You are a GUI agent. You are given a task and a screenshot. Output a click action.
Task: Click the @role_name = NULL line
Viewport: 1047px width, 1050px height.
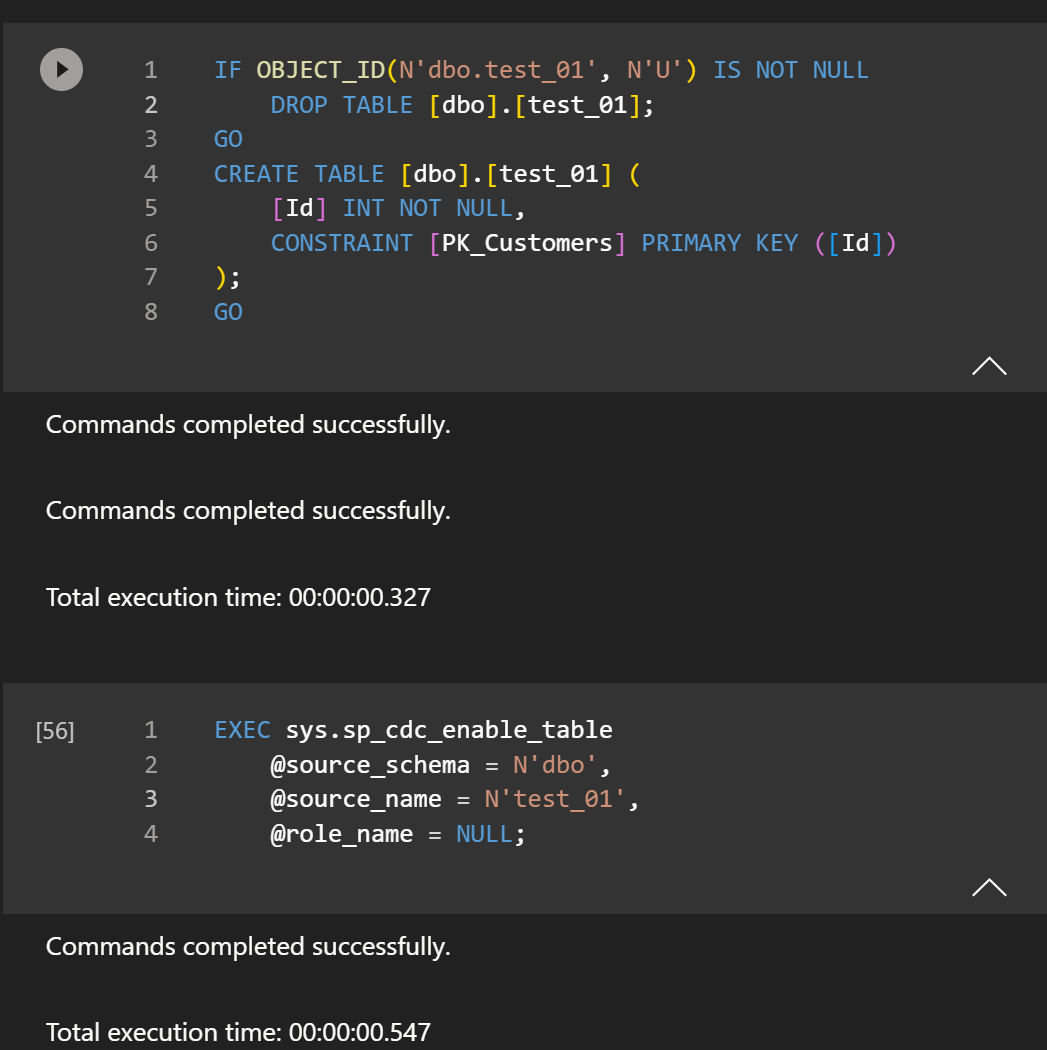pyautogui.click(x=398, y=834)
